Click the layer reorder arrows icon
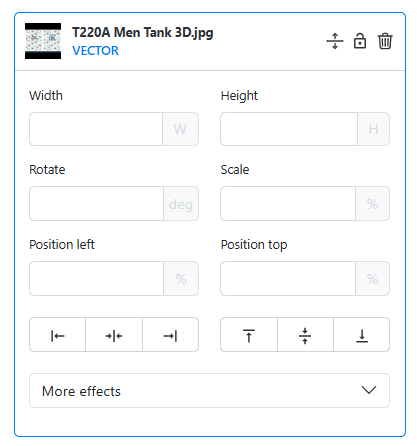417x446 pixels. (x=335, y=41)
